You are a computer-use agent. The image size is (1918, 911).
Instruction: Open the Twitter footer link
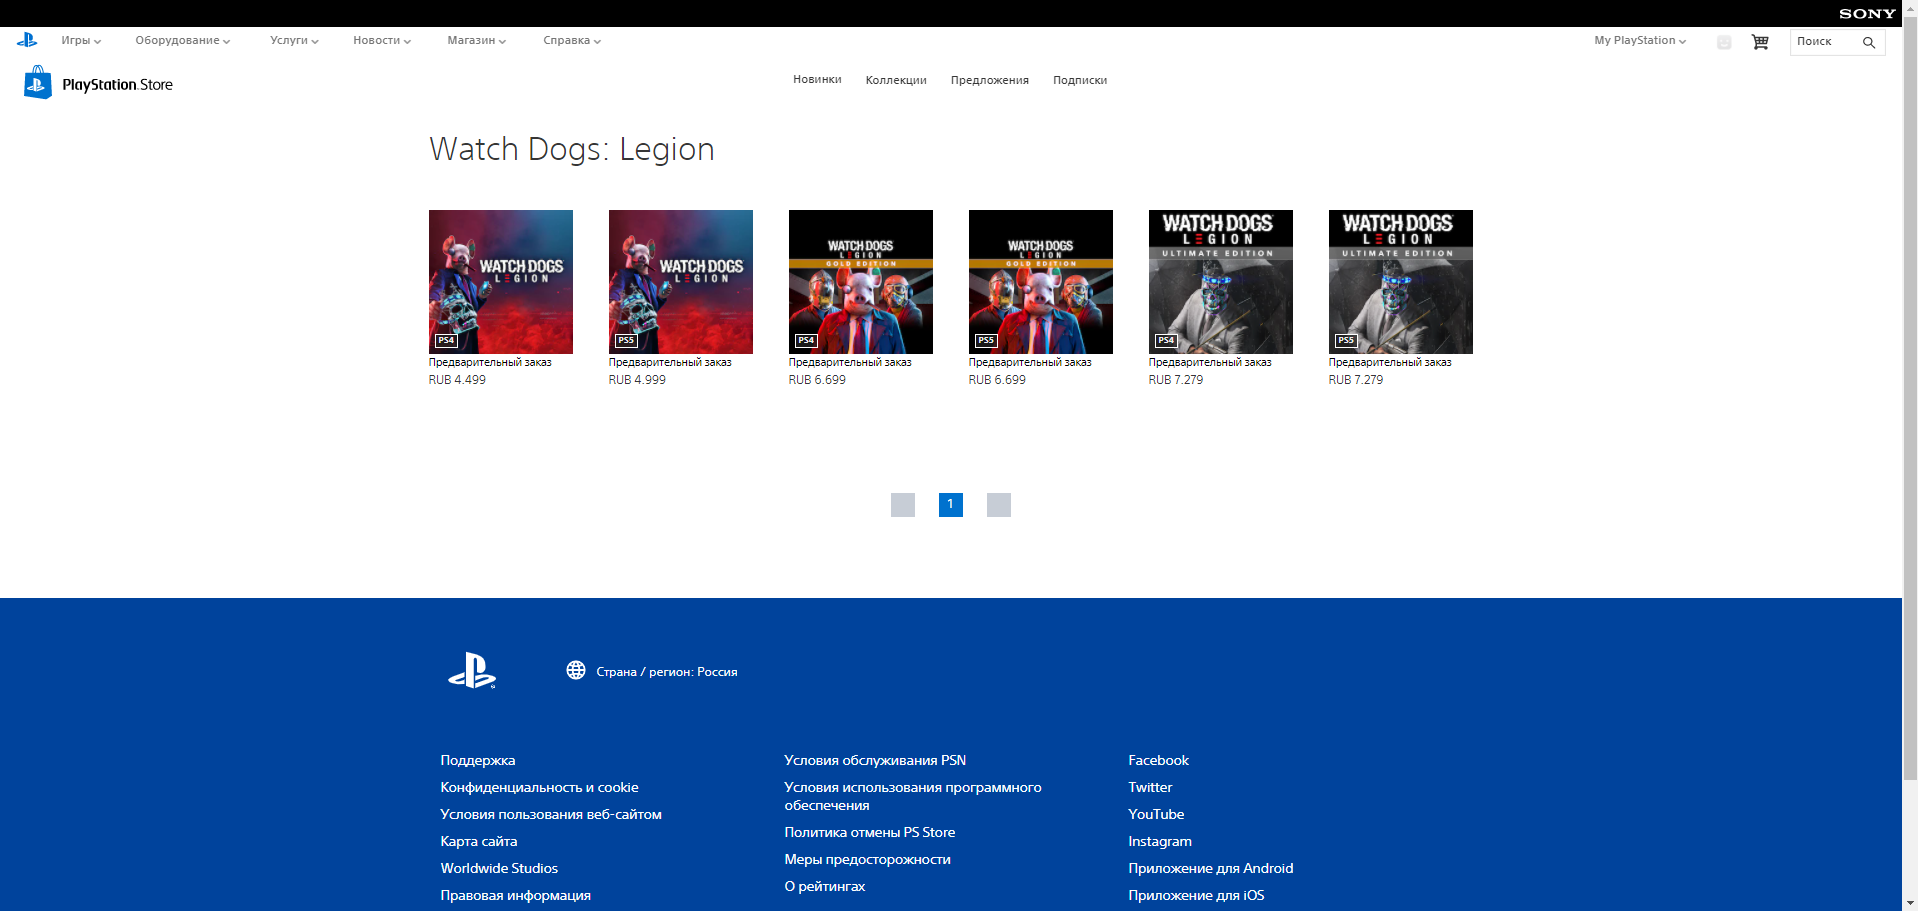point(1150,788)
